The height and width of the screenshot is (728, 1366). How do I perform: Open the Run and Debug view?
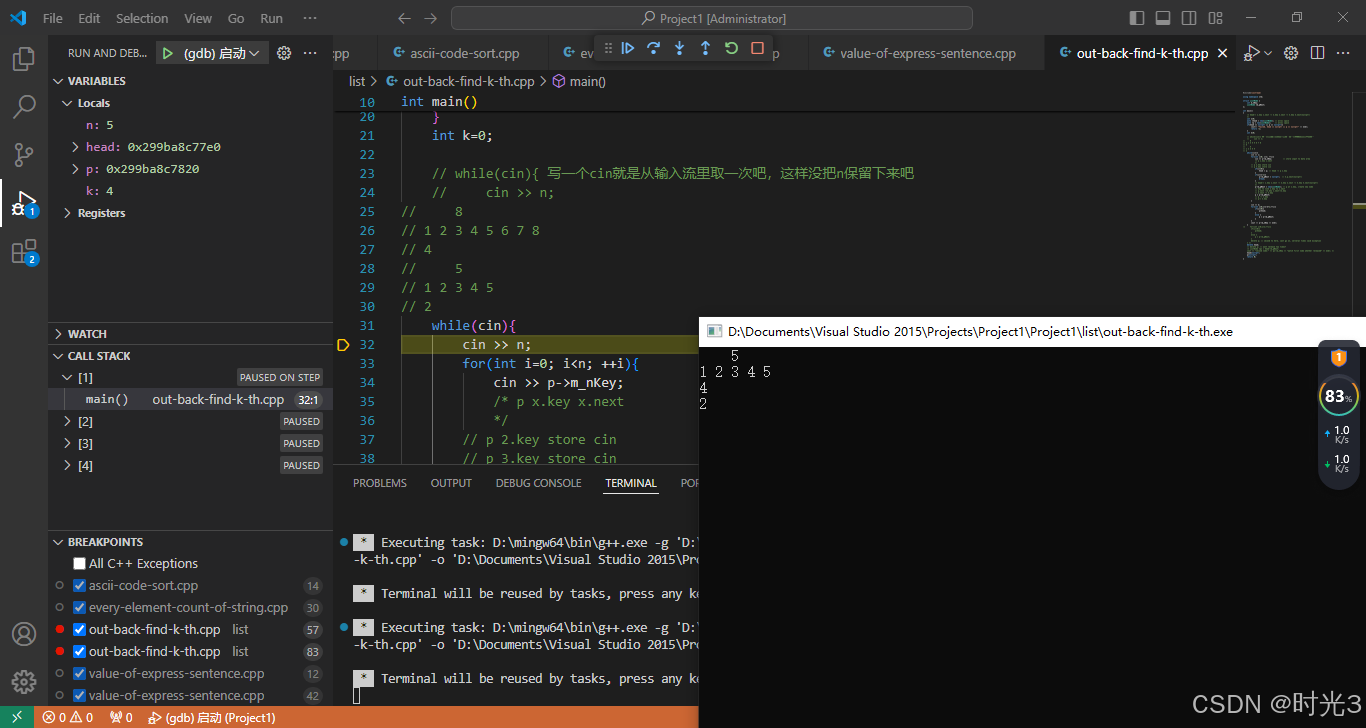tap(24, 203)
